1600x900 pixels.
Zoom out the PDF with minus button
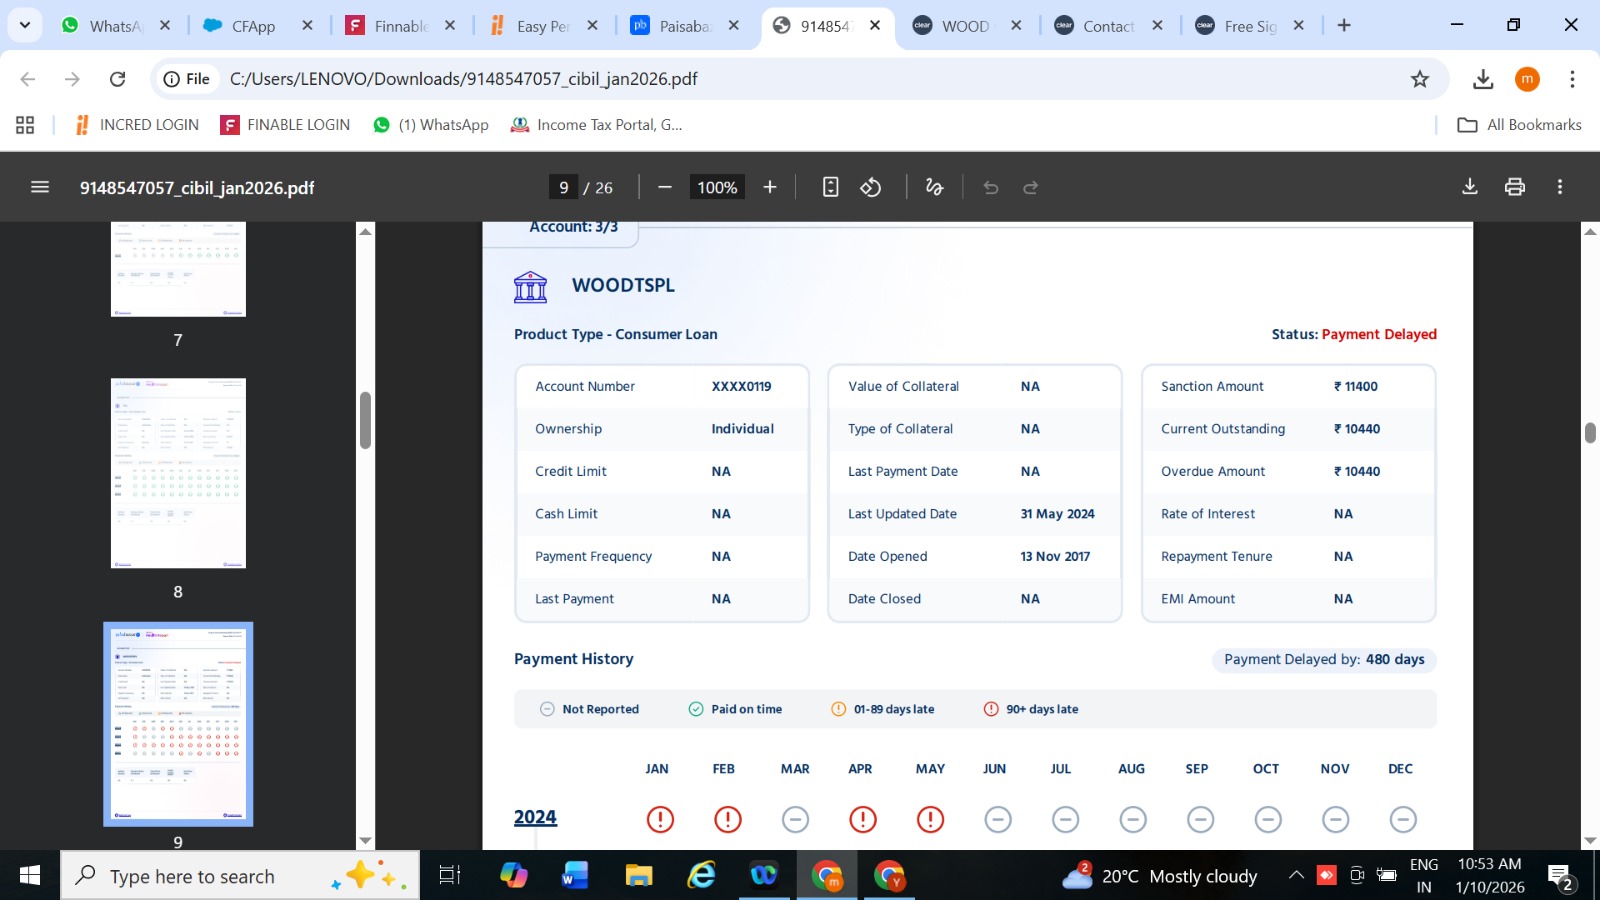[x=664, y=187]
